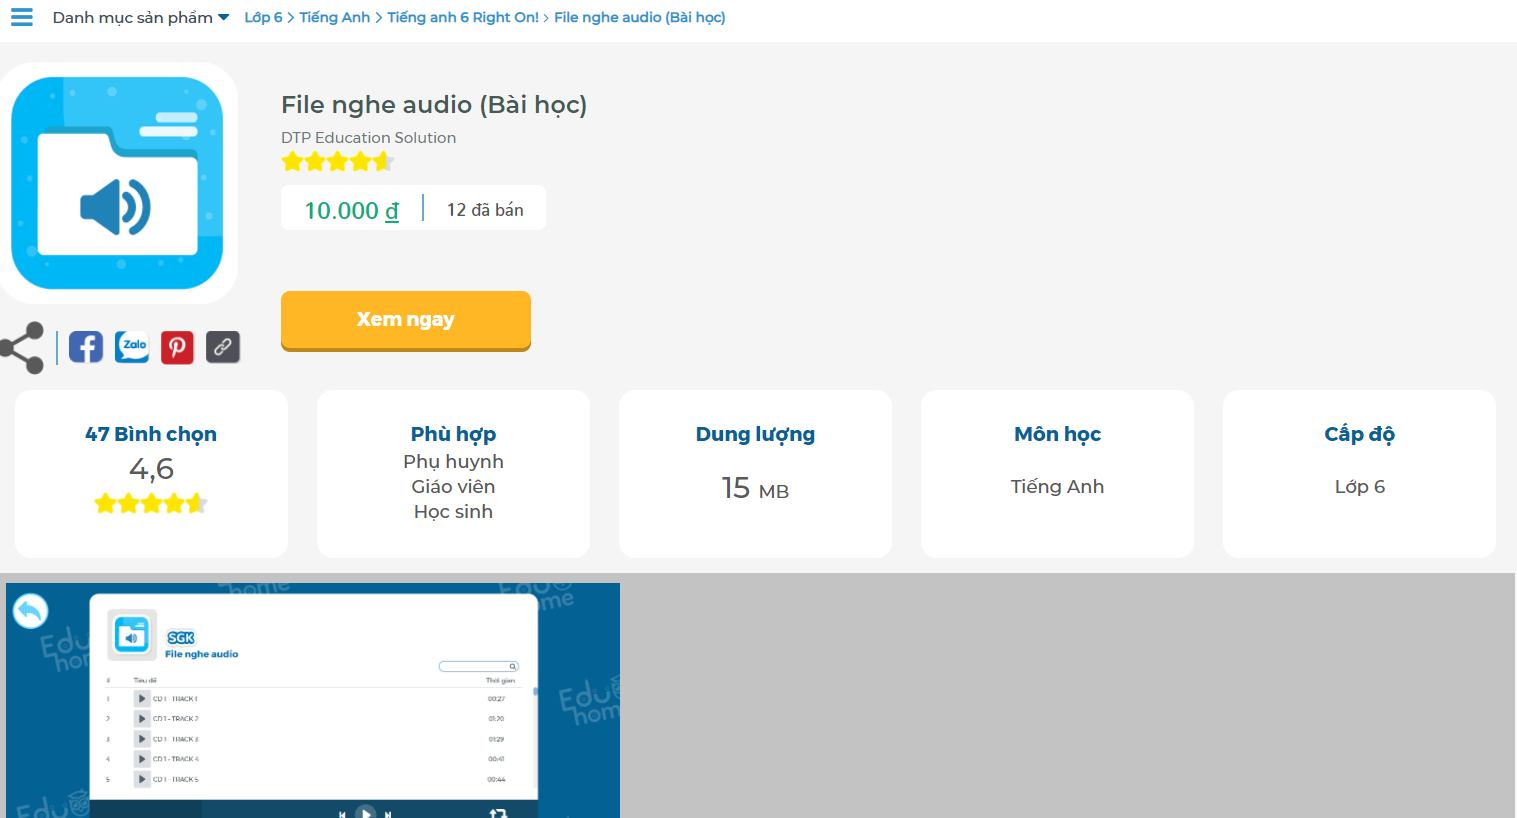The height and width of the screenshot is (818, 1517).
Task: Click the orange Xem ngay button
Action: point(406,320)
